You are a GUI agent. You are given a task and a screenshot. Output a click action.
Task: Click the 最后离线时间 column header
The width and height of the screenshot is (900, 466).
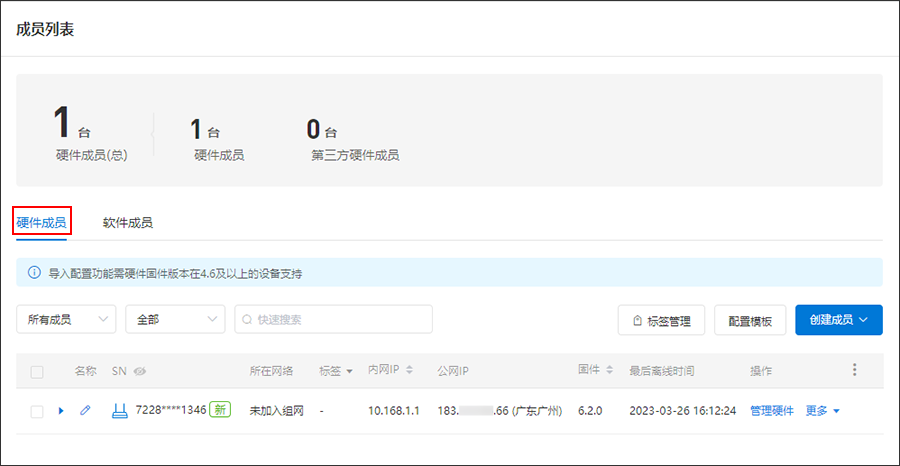(x=662, y=371)
